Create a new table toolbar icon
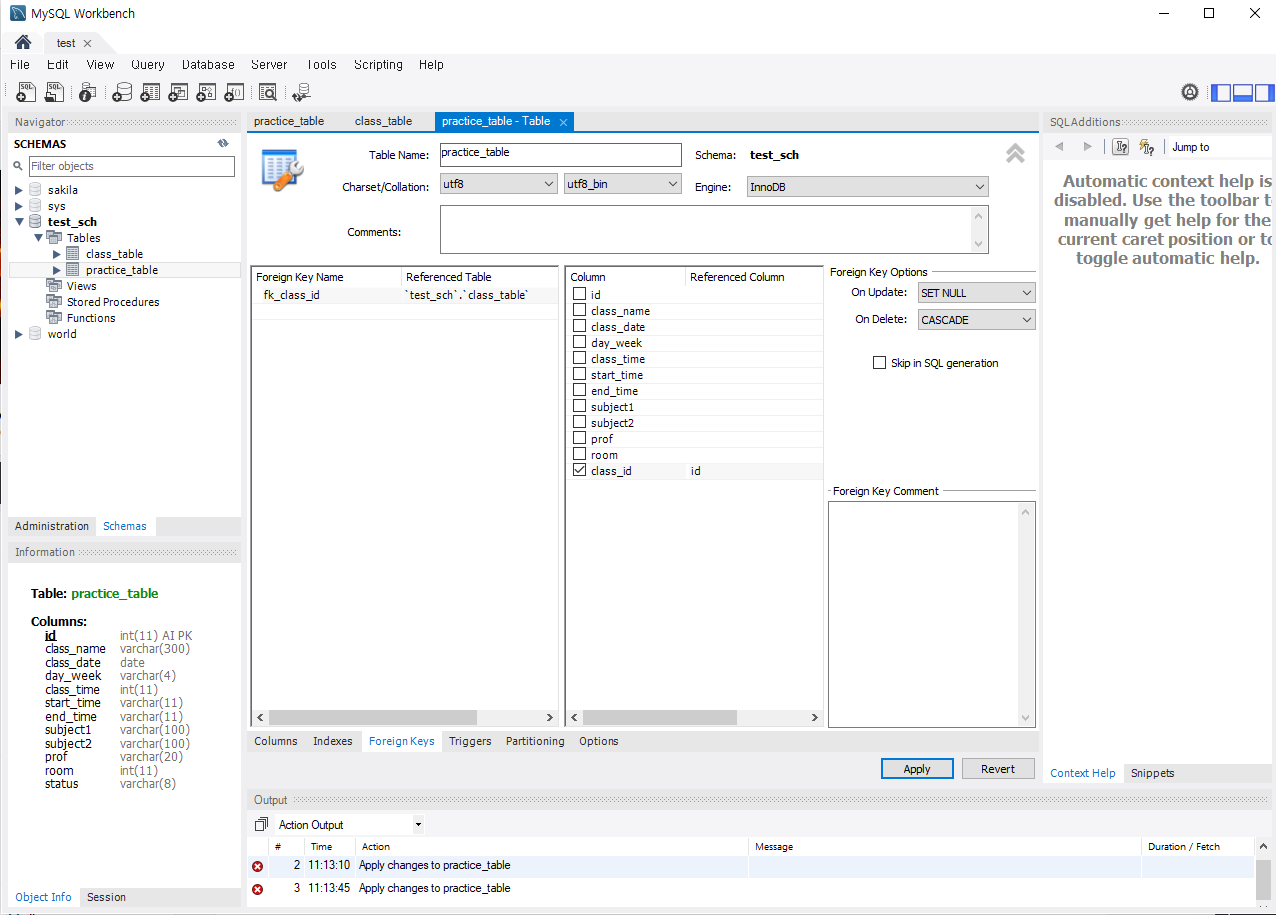1276x915 pixels. coord(150,93)
